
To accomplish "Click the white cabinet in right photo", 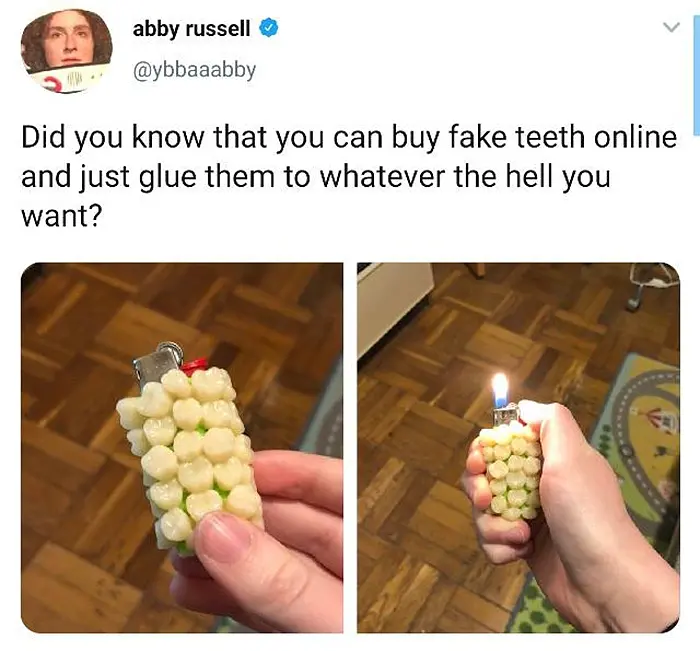I will 394,304.
